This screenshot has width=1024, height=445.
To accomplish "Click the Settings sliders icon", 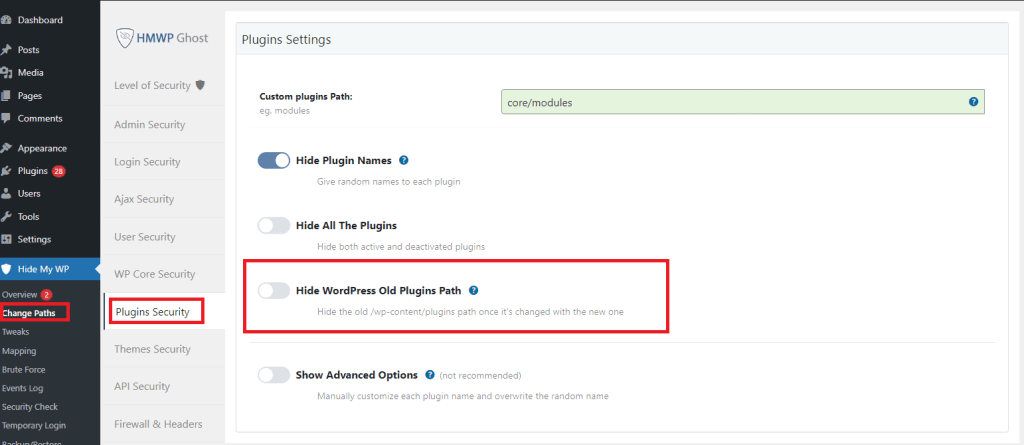I will point(6,239).
